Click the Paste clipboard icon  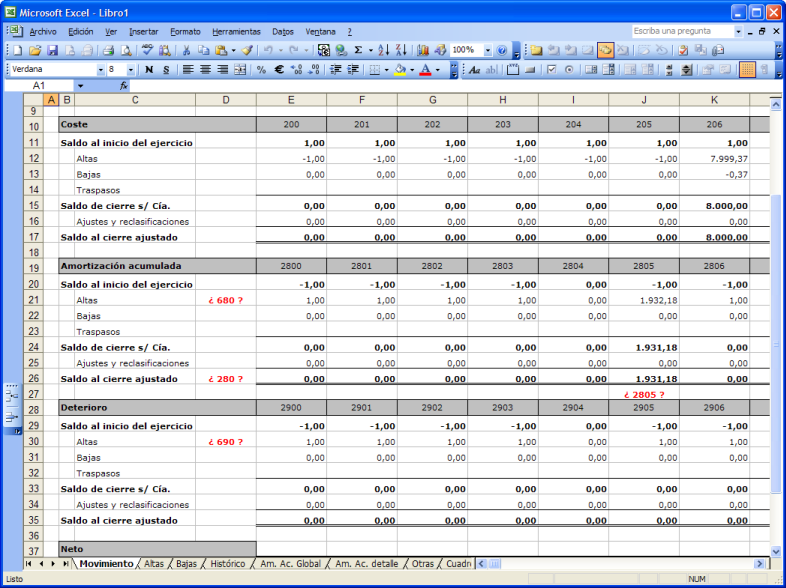221,50
